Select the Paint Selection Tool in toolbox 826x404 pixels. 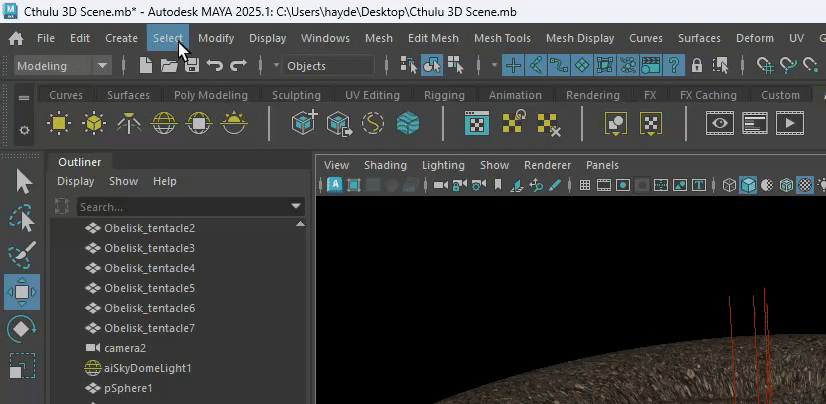click(x=22, y=254)
